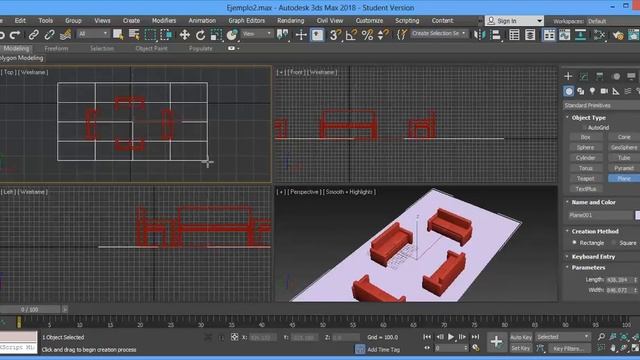Image resolution: width=640 pixels, height=360 pixels.
Task: Open the Graph Editors menu
Action: (247, 20)
